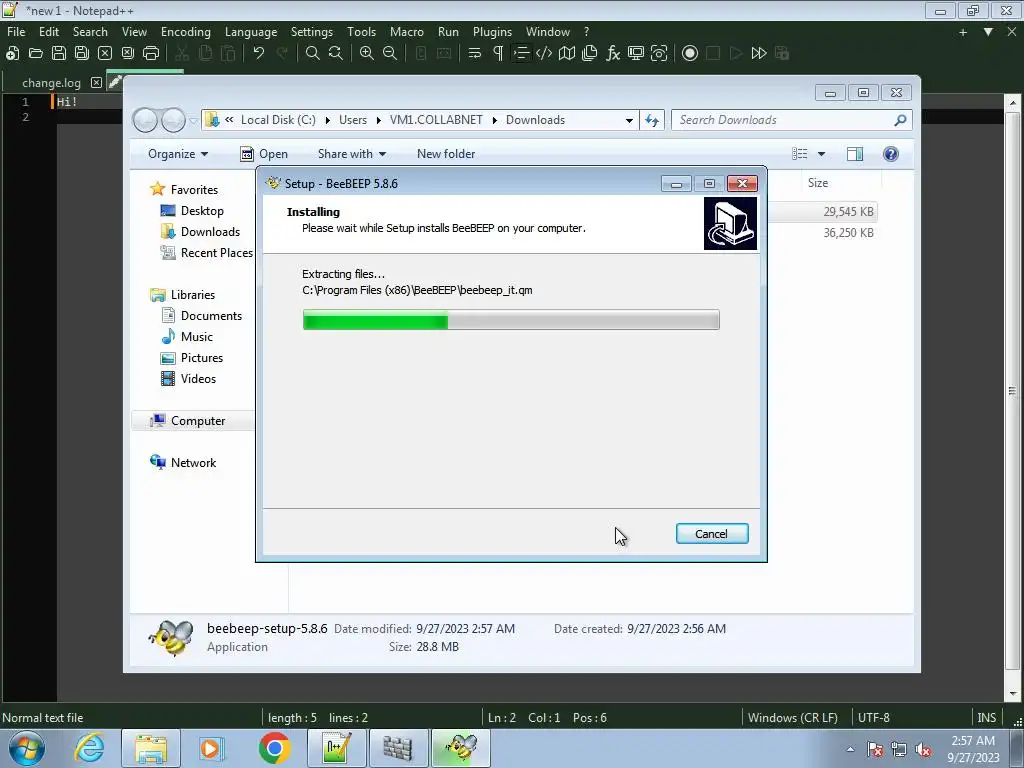Expand the arrow after VM1.COLLABNET in breadcrumb
1024x768 pixels.
tap(494, 120)
